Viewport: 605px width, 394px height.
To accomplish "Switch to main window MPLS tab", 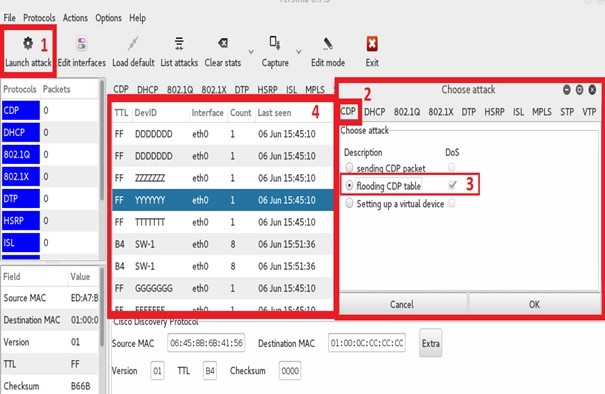I will pos(315,90).
